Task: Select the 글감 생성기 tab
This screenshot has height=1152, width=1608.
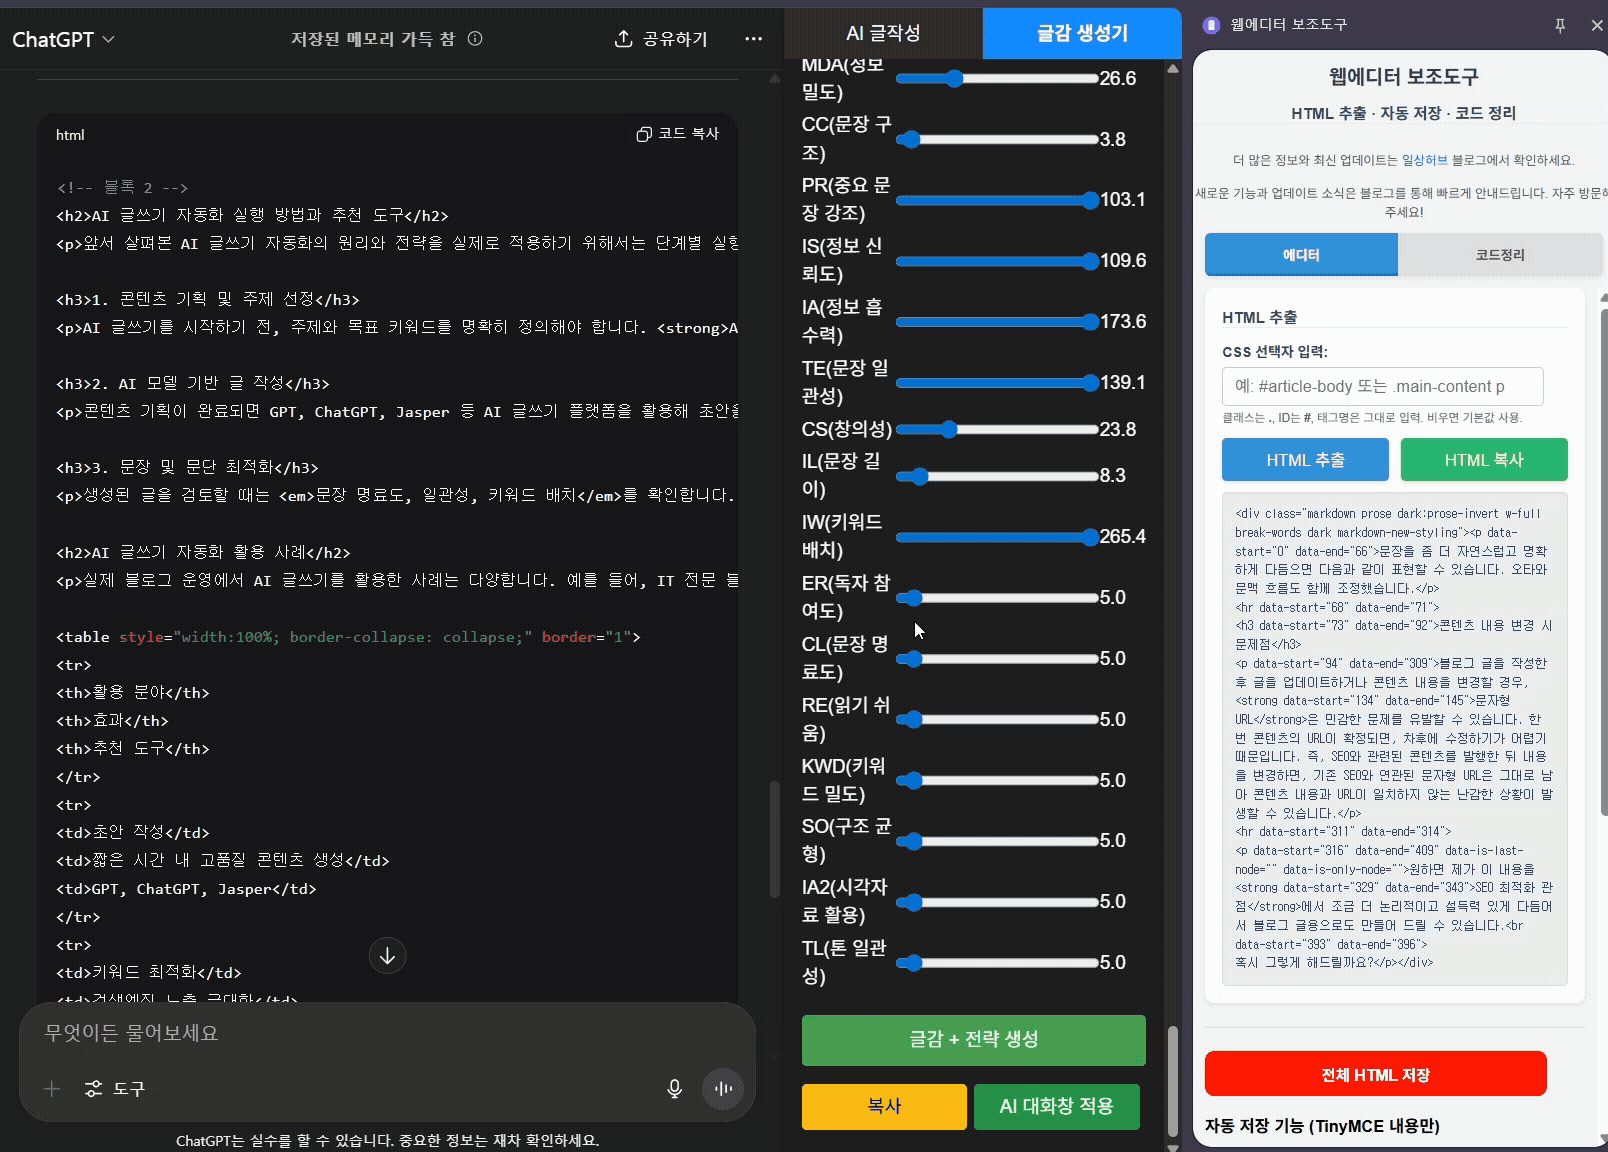Action: [1082, 33]
